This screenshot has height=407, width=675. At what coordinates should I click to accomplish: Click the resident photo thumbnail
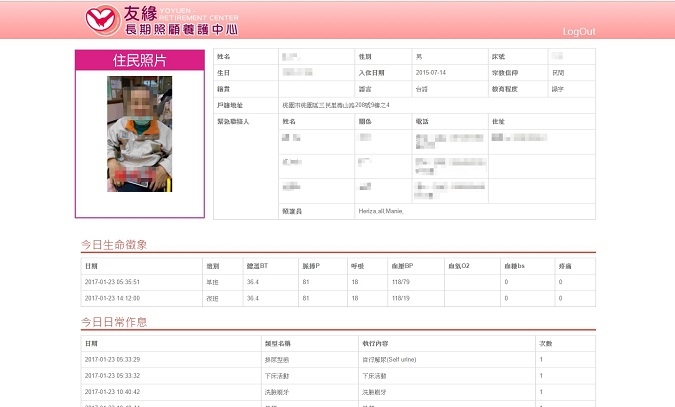point(139,134)
